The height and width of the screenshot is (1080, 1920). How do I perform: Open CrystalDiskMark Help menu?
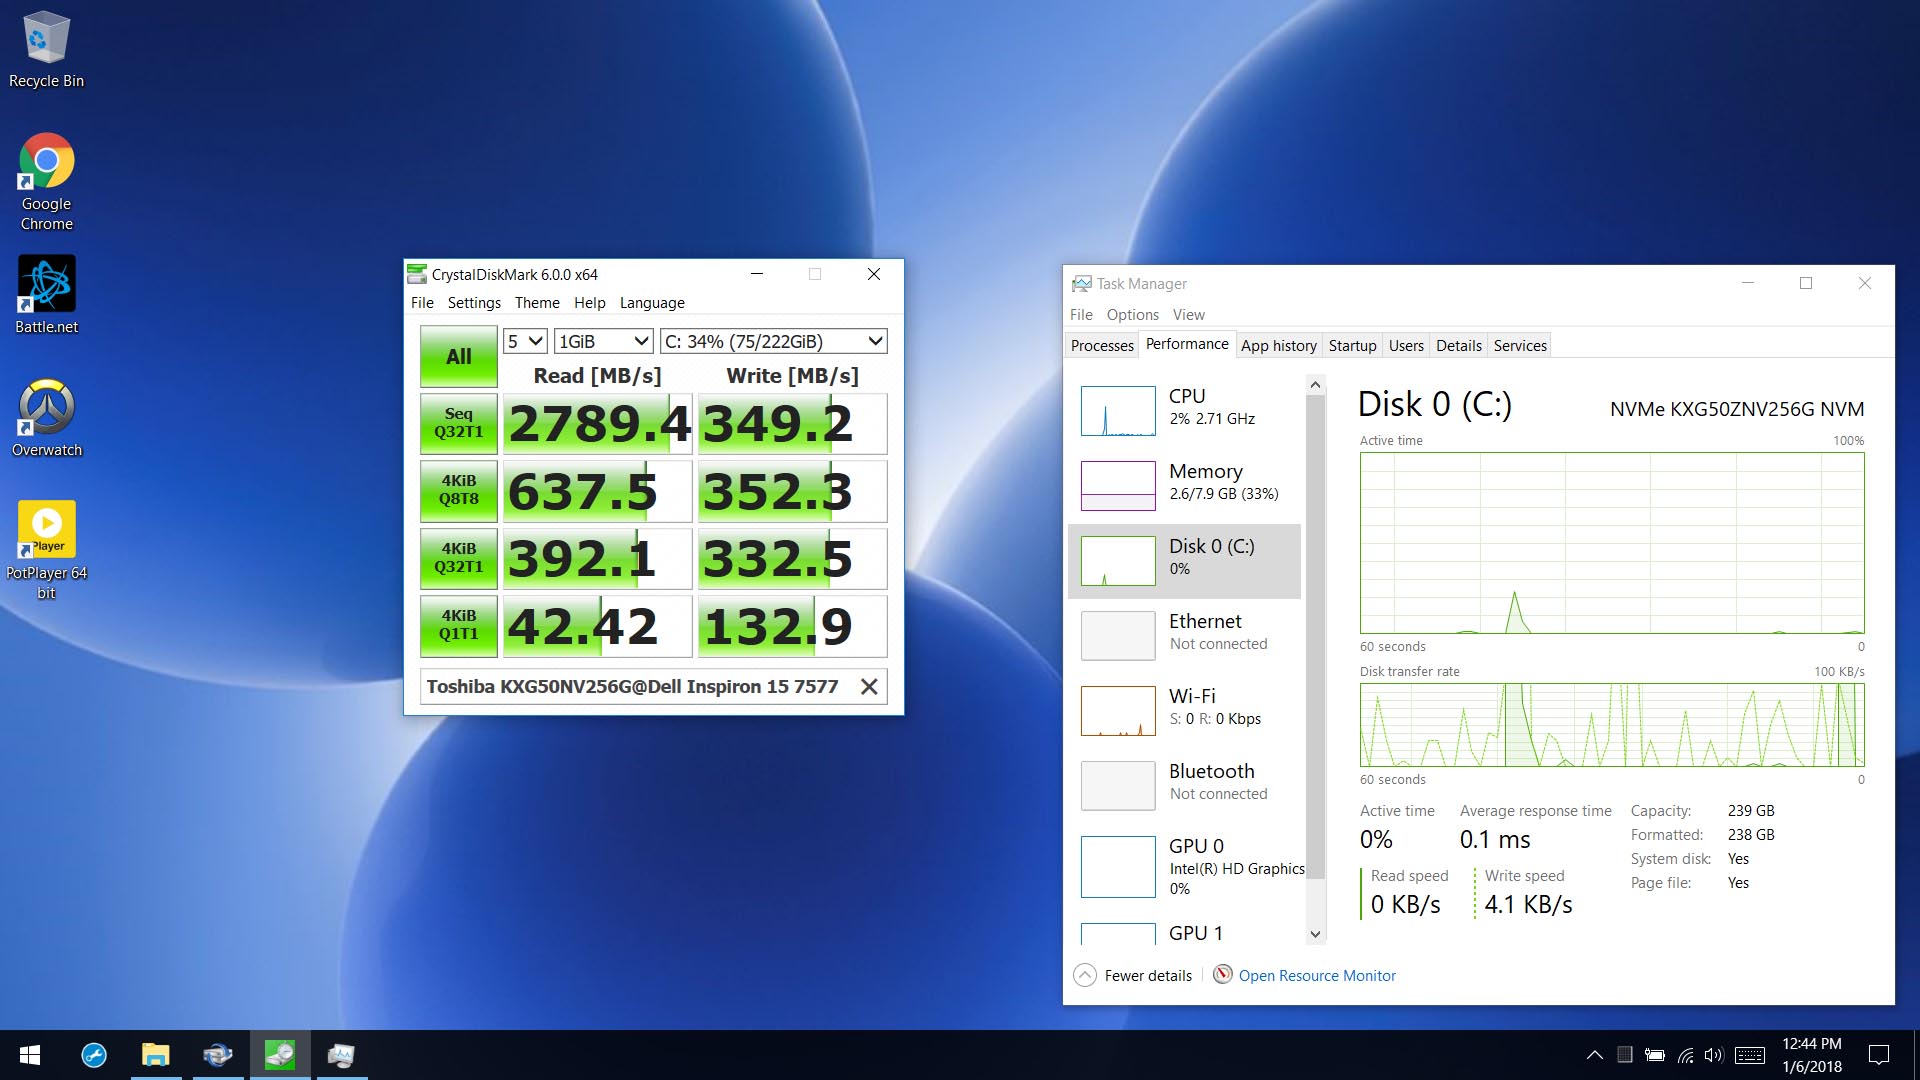pyautogui.click(x=589, y=303)
